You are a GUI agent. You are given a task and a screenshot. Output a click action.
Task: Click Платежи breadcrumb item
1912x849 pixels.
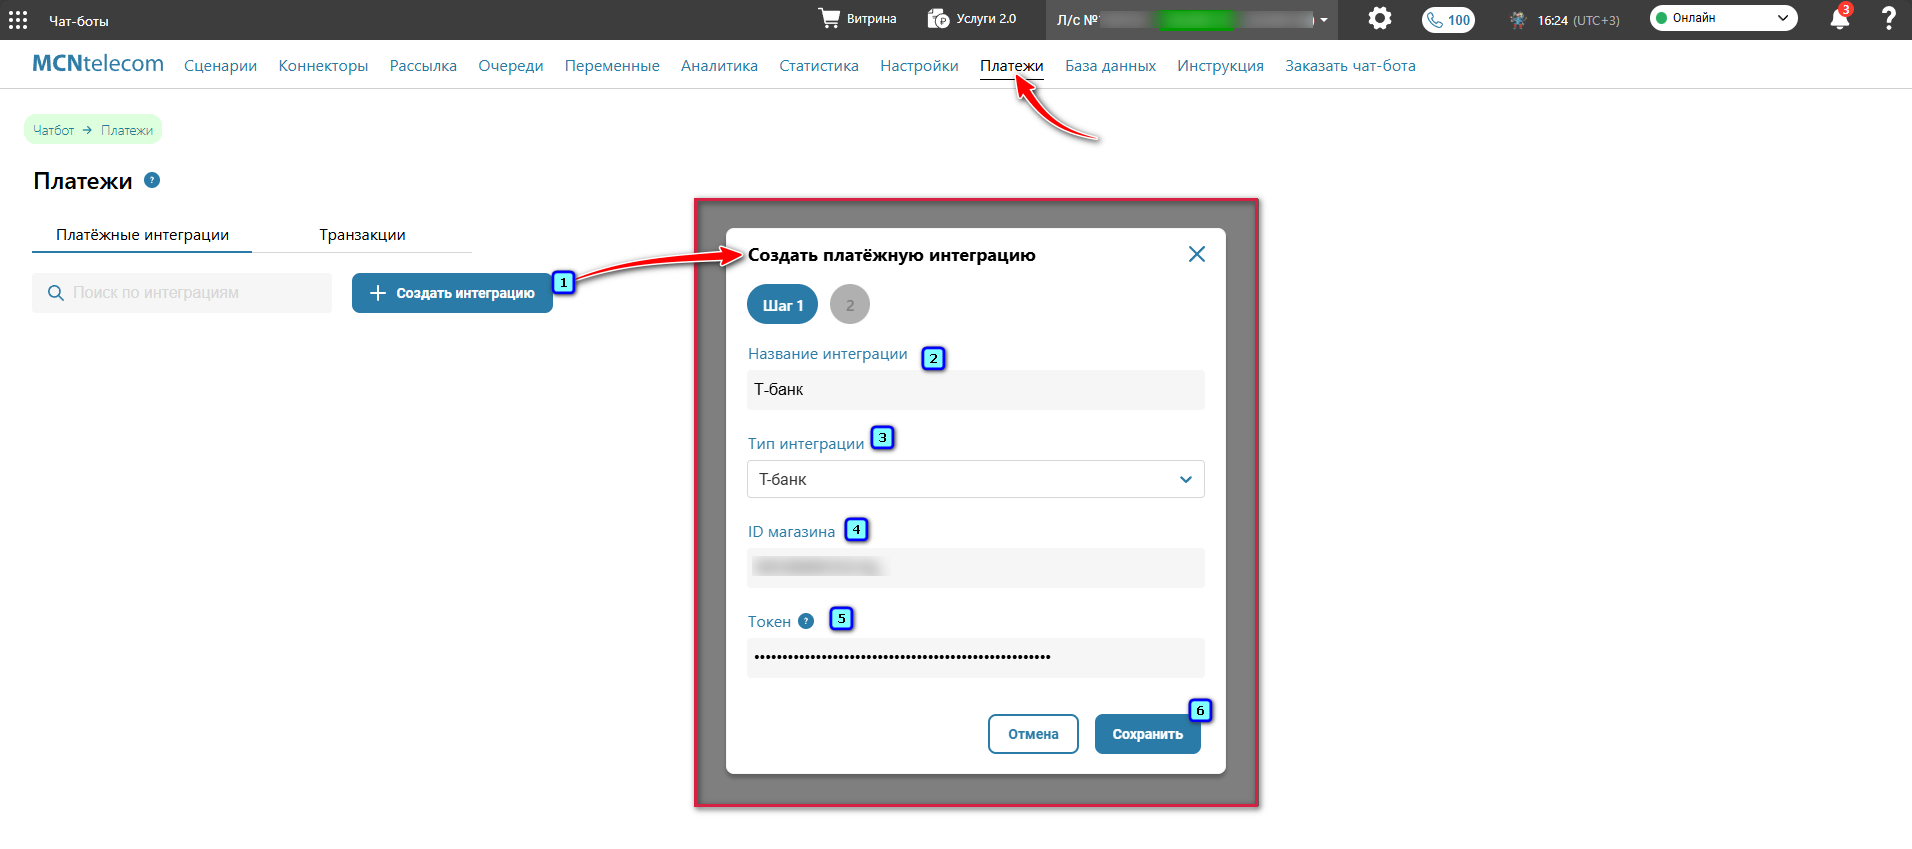click(x=127, y=130)
